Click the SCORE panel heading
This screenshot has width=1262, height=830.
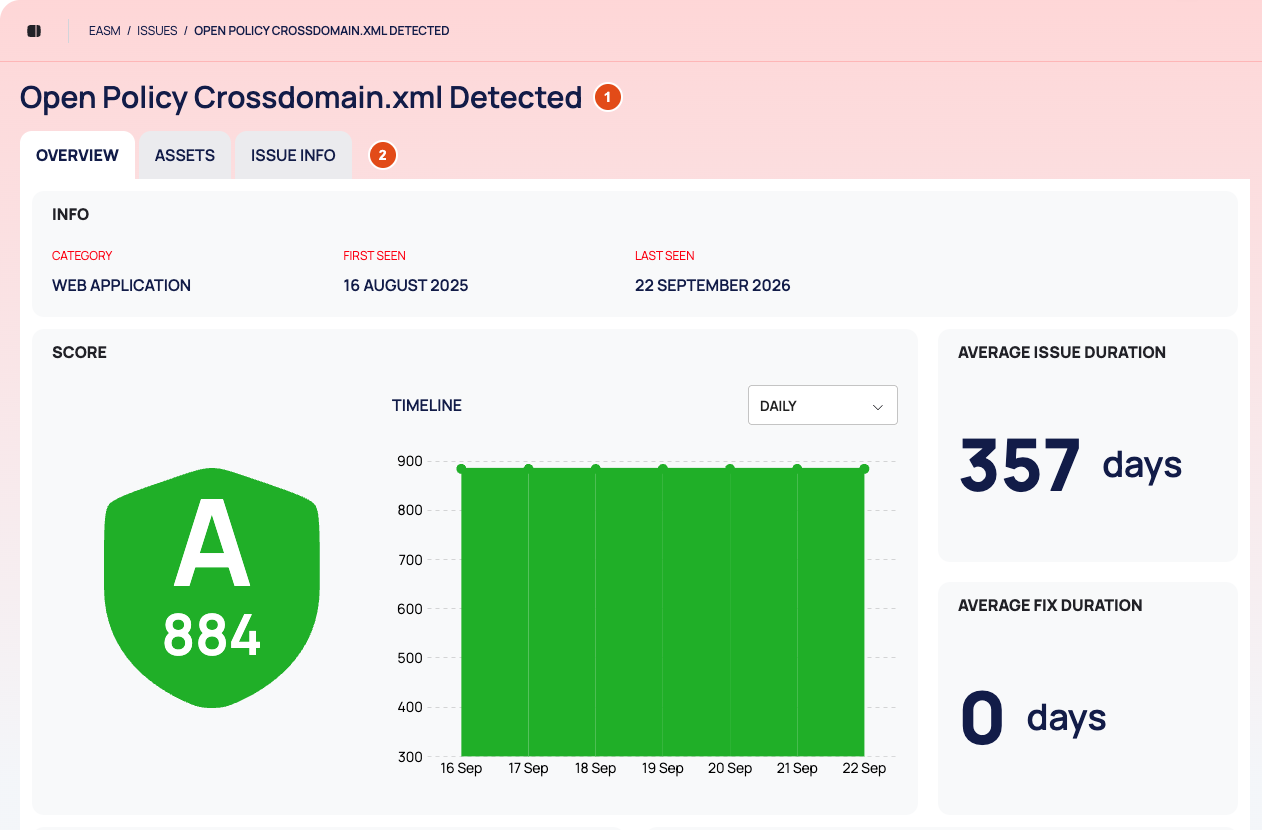tap(79, 352)
